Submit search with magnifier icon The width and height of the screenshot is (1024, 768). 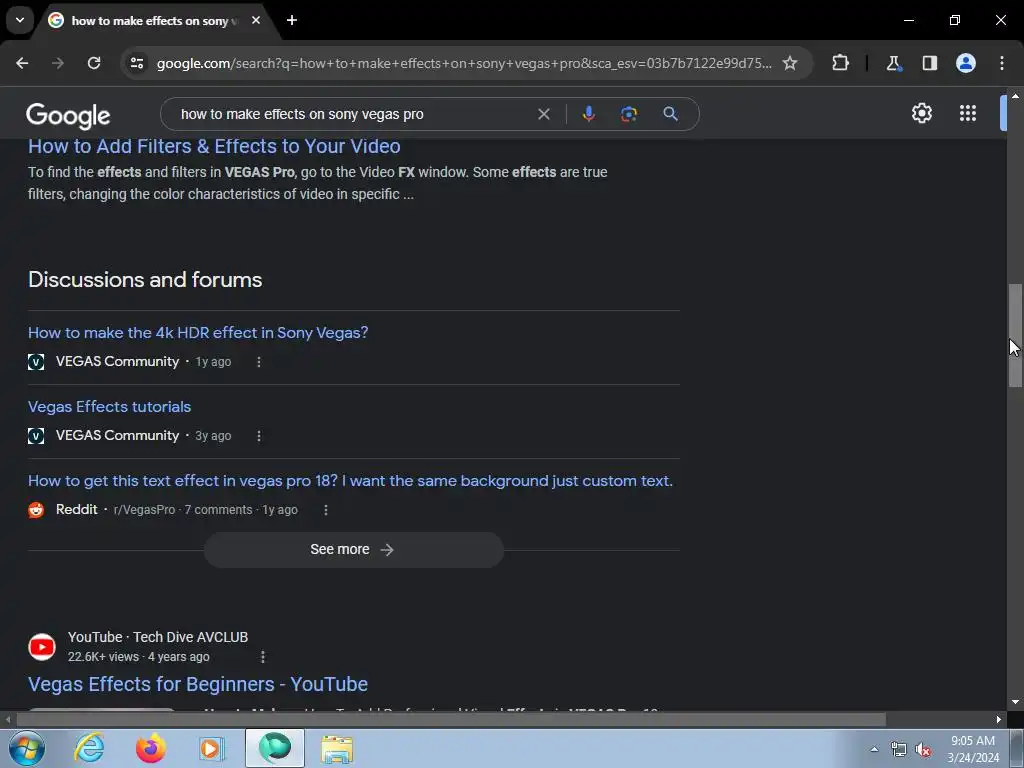670,114
